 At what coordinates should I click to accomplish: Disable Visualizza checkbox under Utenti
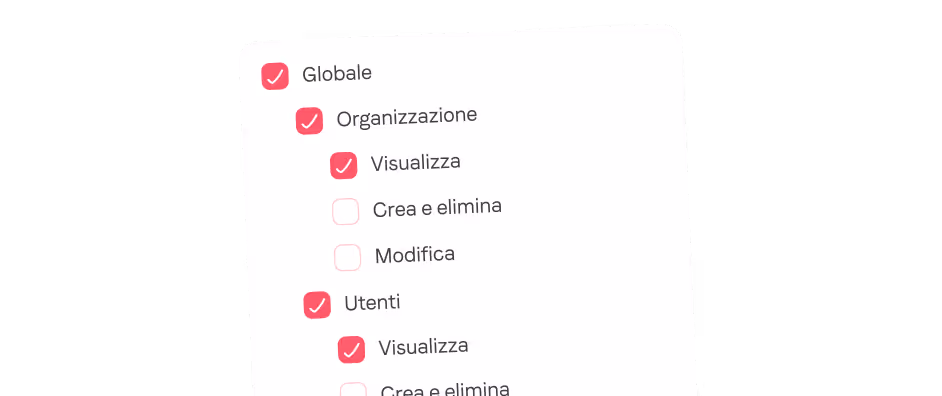351,349
